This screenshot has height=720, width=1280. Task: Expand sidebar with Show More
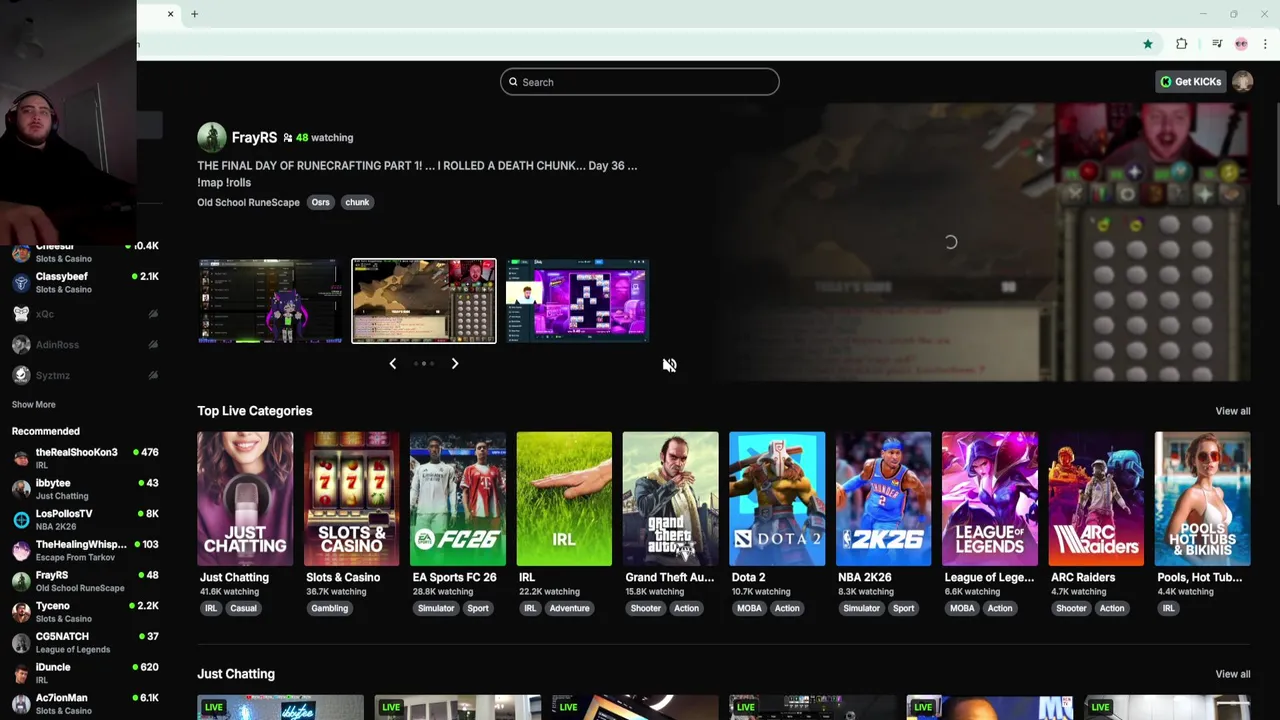click(33, 405)
